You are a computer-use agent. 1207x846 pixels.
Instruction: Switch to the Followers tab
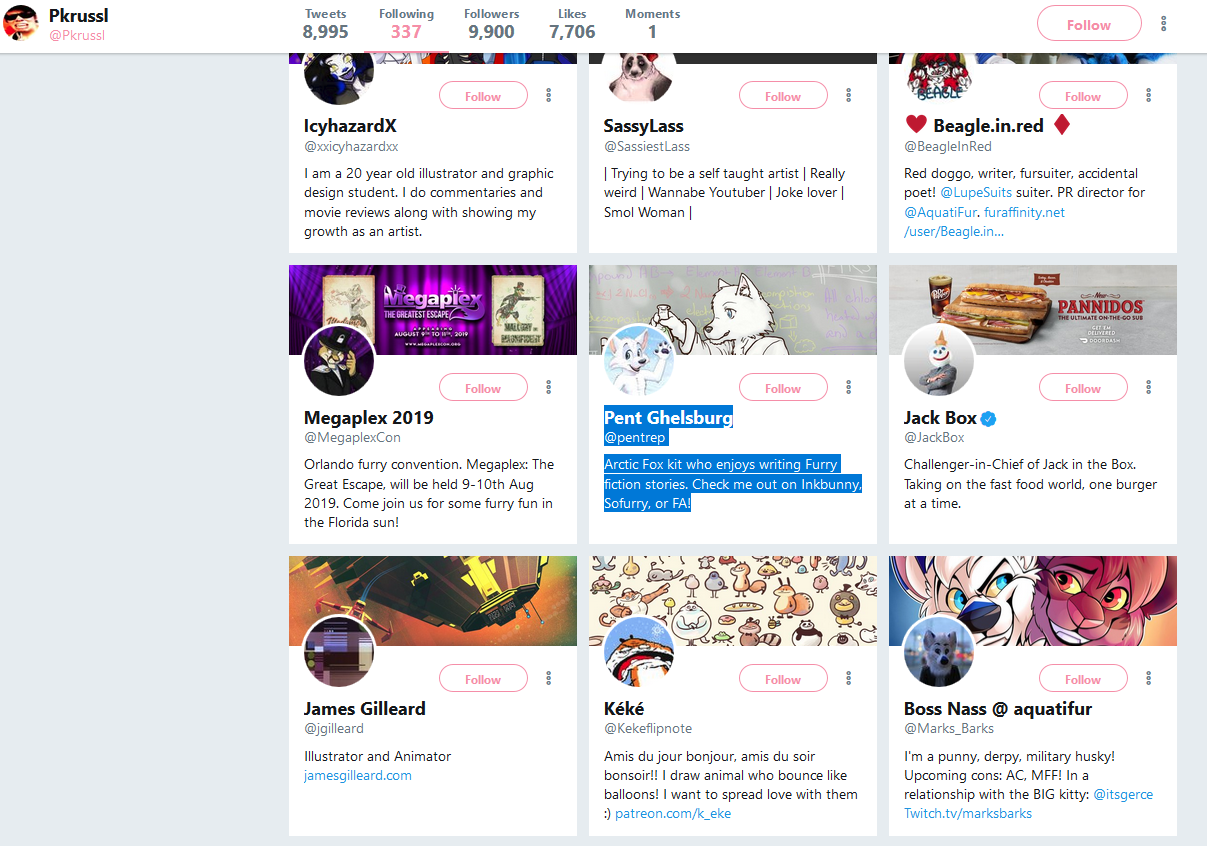[491, 25]
